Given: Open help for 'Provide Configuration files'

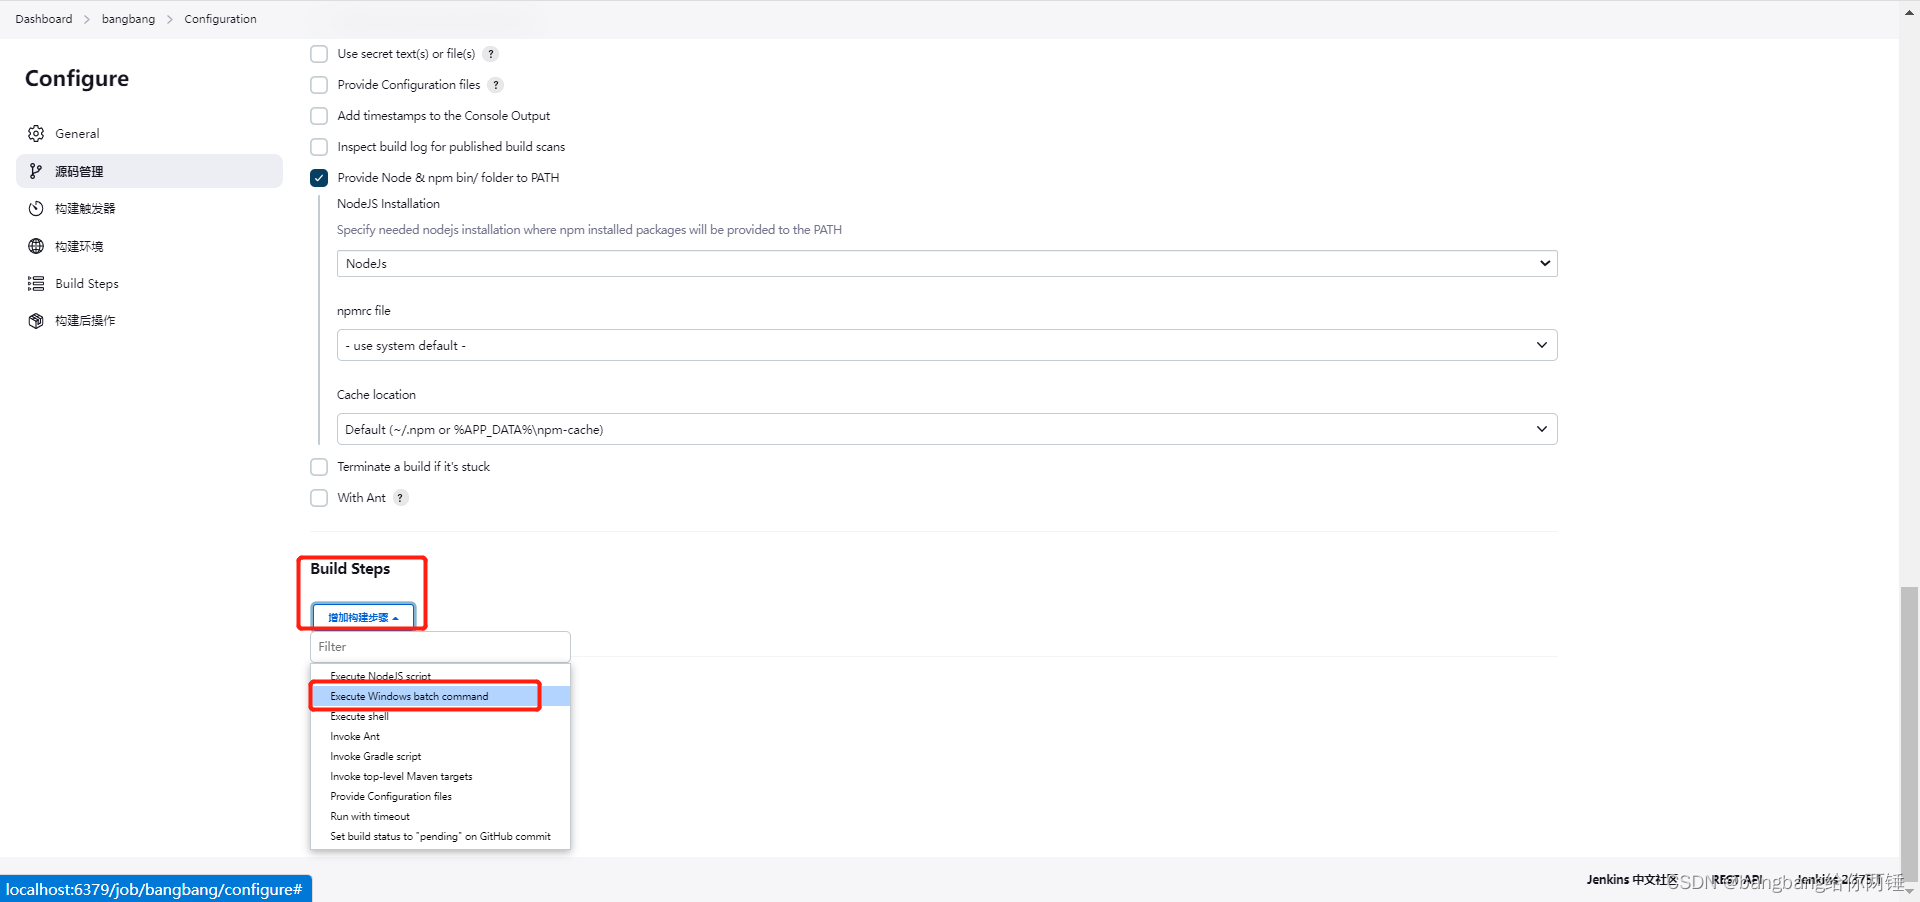Looking at the screenshot, I should pyautogui.click(x=496, y=85).
